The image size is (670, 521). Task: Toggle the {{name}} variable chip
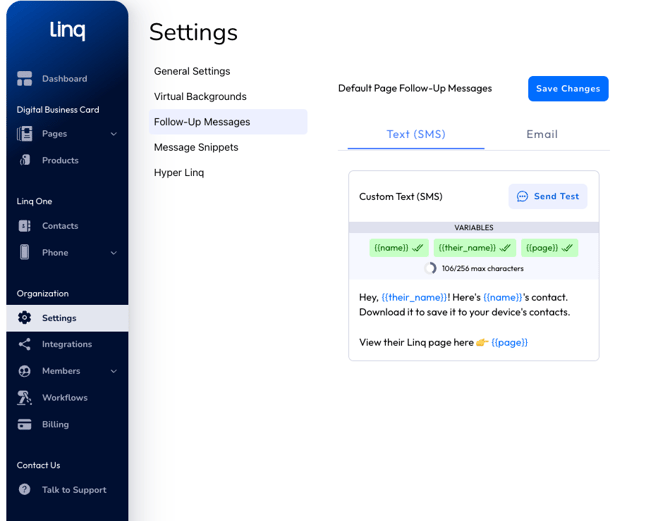(399, 248)
